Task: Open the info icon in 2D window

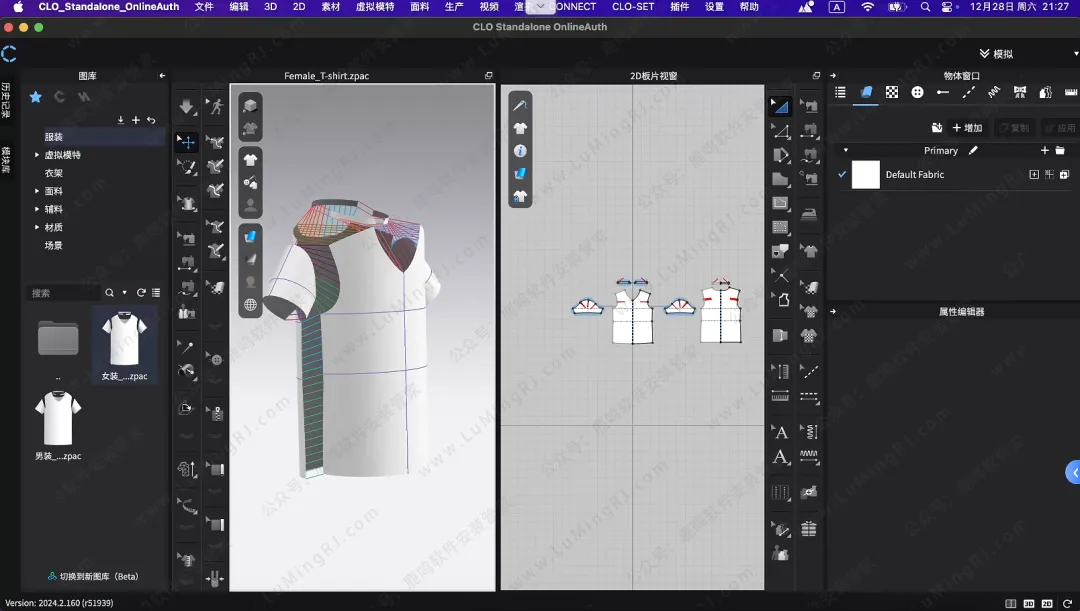Action: [x=520, y=151]
